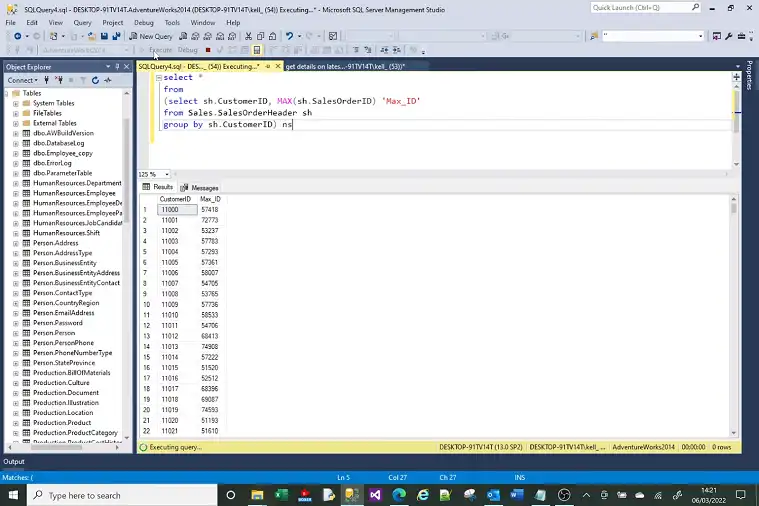Open File Explorer from the taskbar
The width and height of the screenshot is (759, 506).
pyautogui.click(x=257, y=495)
